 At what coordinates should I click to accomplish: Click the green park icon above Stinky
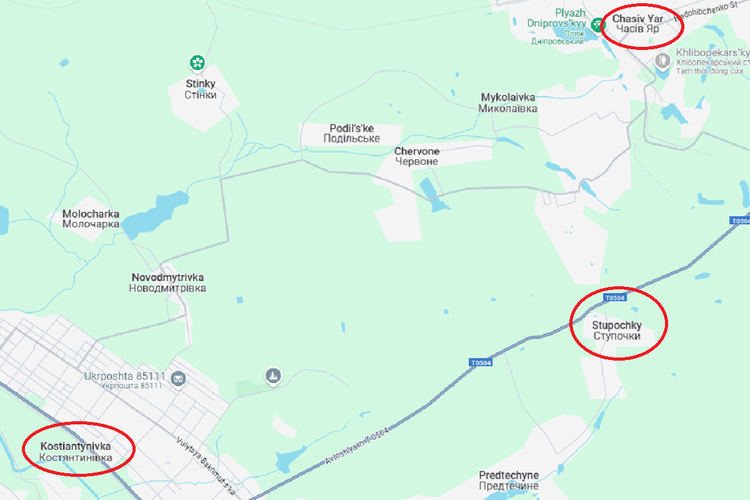click(197, 62)
